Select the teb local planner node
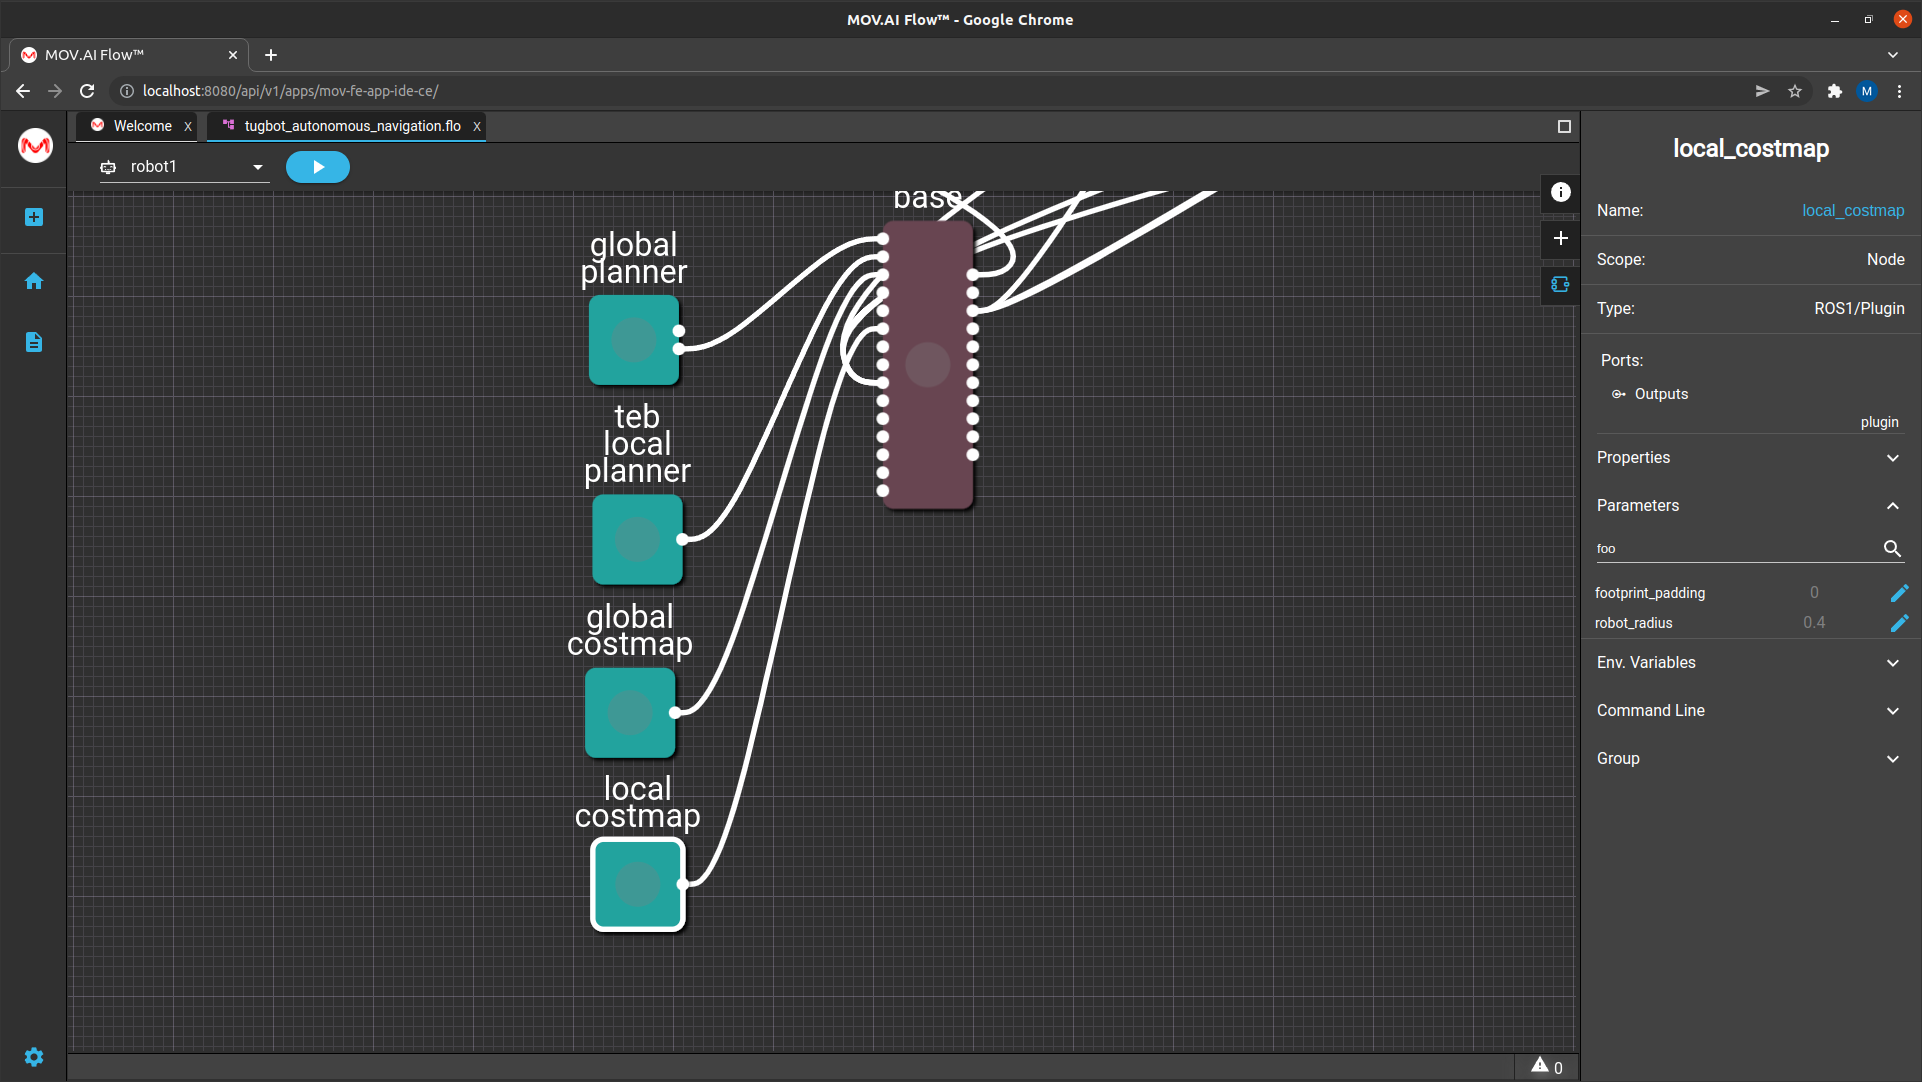This screenshot has width=1922, height=1082. [x=637, y=540]
